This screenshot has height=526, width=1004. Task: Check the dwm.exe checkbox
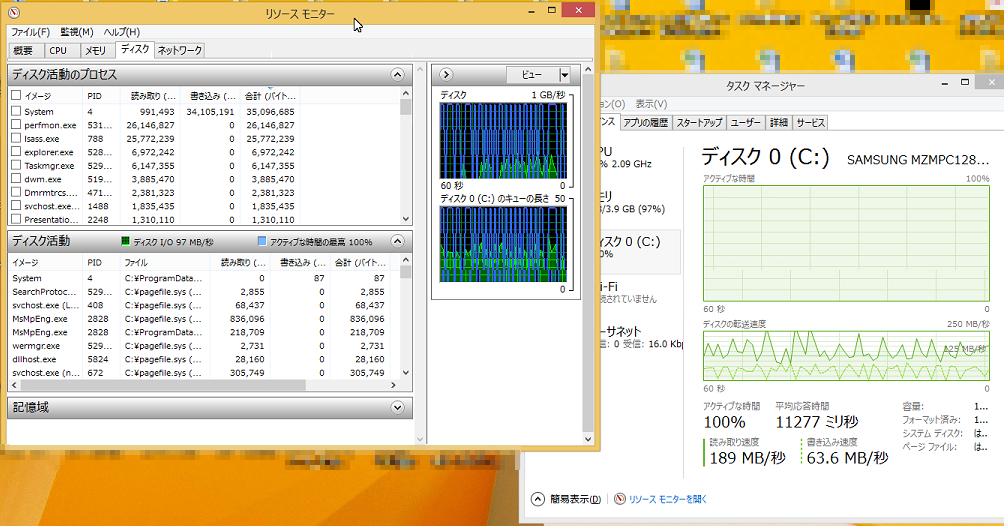click(16, 178)
